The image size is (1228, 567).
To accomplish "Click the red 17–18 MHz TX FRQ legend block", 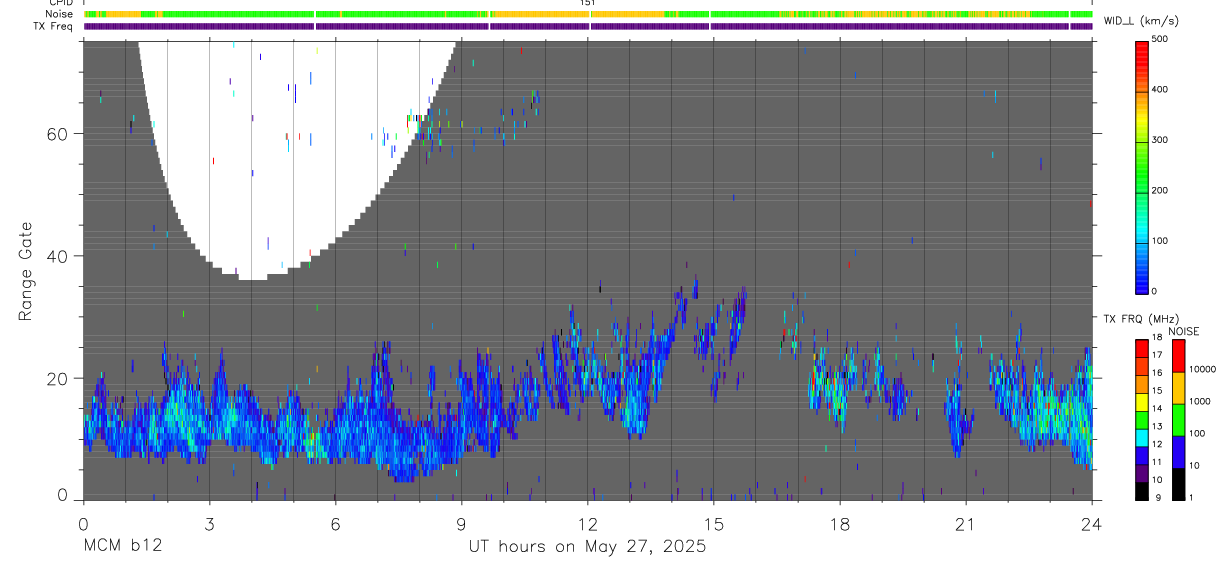I will point(1141,348).
